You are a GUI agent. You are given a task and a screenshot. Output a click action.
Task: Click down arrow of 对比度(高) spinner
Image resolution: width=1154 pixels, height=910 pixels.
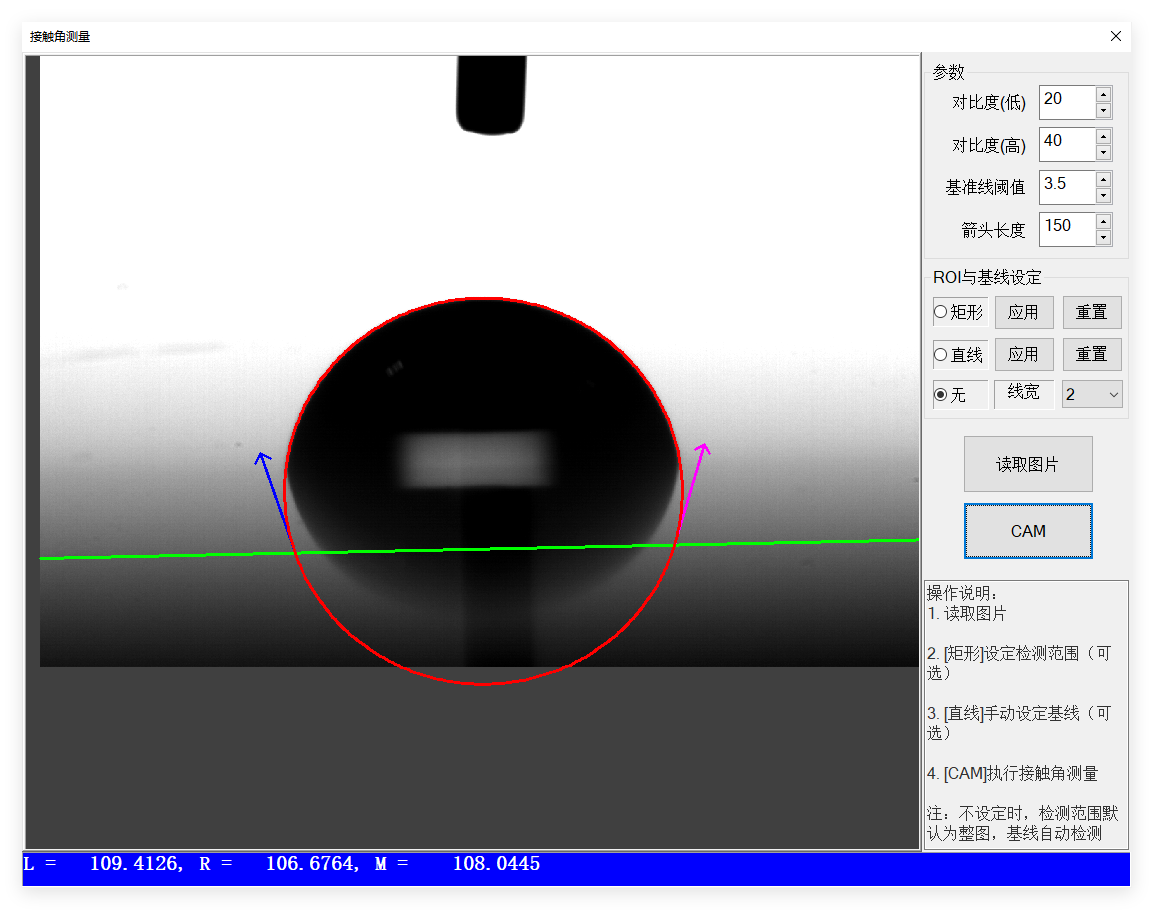1103,152
